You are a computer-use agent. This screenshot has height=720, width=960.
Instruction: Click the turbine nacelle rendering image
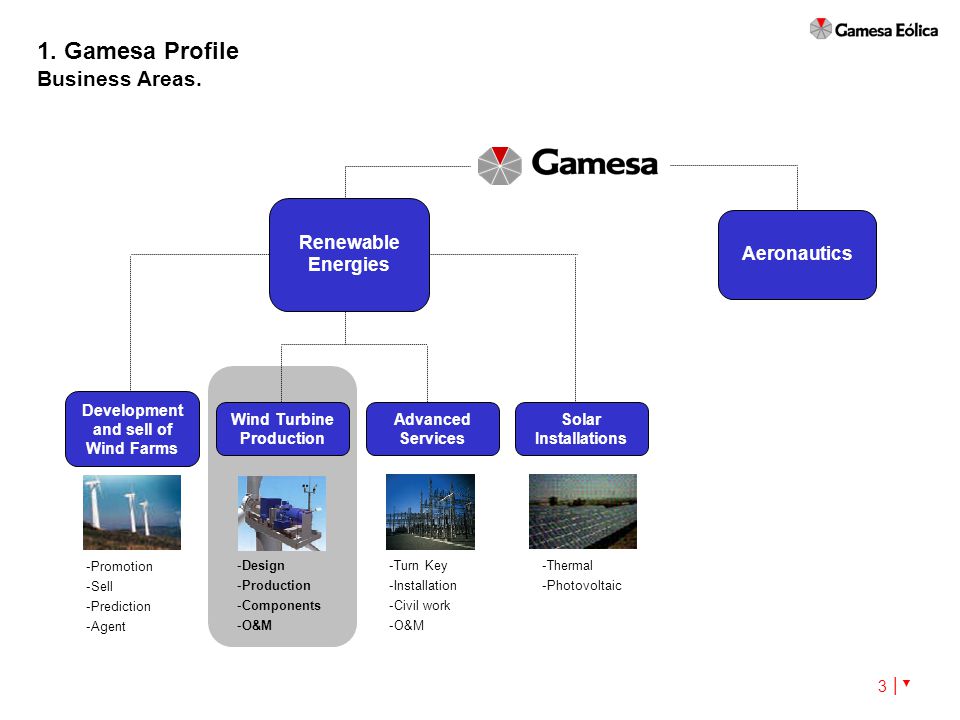(x=282, y=513)
